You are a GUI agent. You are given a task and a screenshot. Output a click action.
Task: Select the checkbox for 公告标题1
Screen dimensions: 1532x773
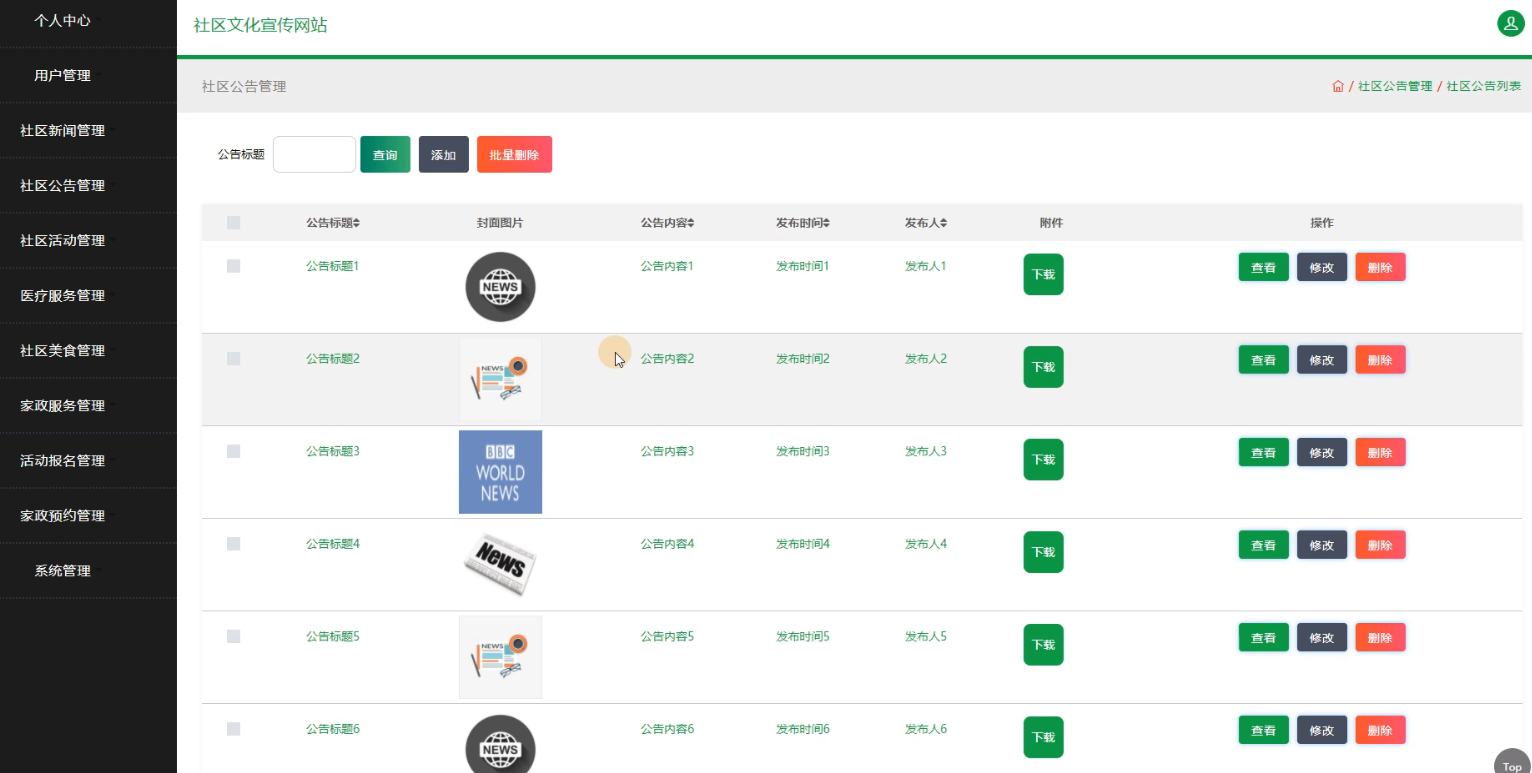tap(234, 266)
